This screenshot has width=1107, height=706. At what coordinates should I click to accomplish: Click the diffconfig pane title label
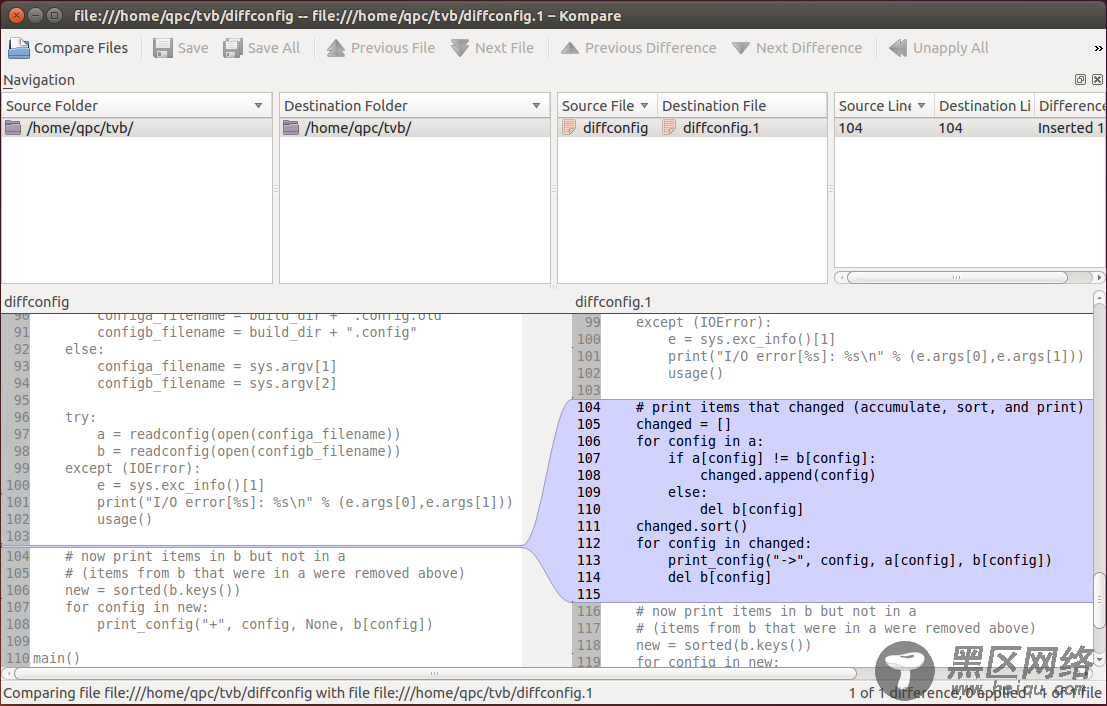pos(37,302)
